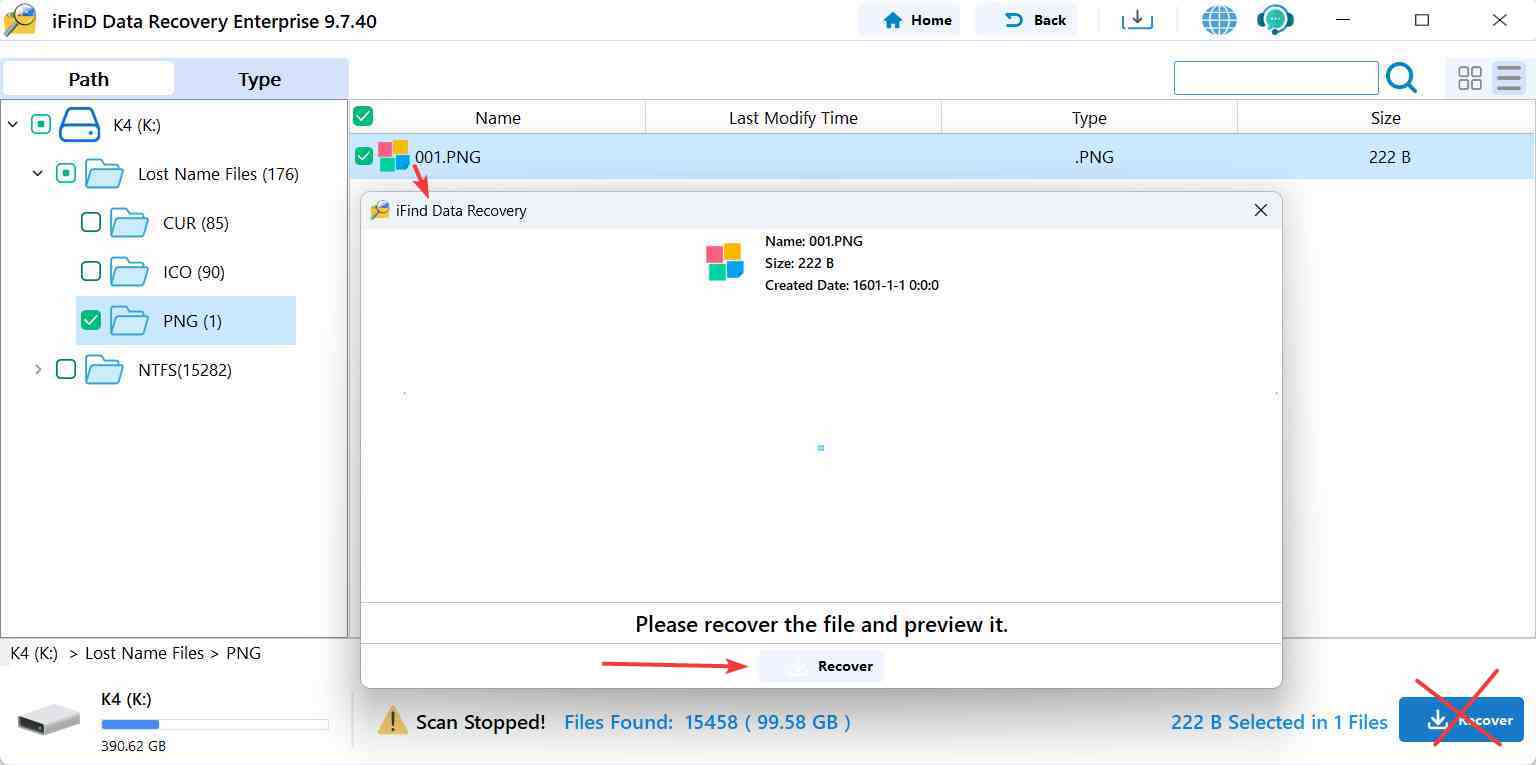Toggle the select-all checkbox in header

click(x=363, y=117)
